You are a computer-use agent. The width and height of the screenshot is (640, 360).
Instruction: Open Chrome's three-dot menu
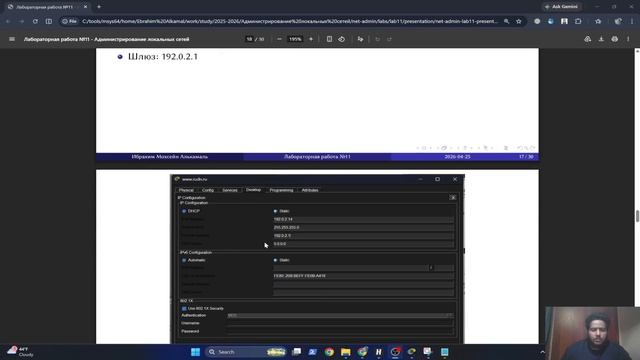pos(632,21)
